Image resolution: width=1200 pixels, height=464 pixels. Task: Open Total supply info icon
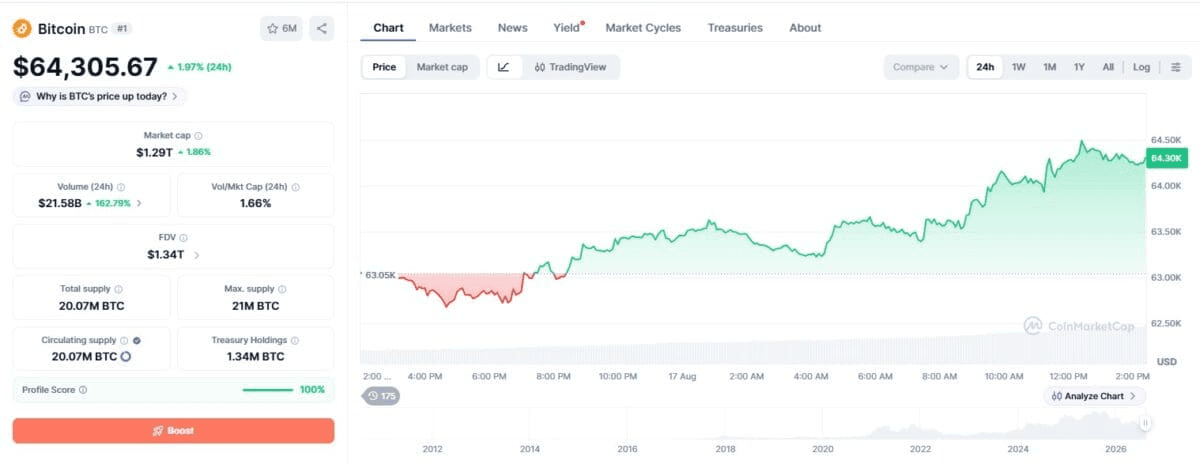[x=119, y=289]
